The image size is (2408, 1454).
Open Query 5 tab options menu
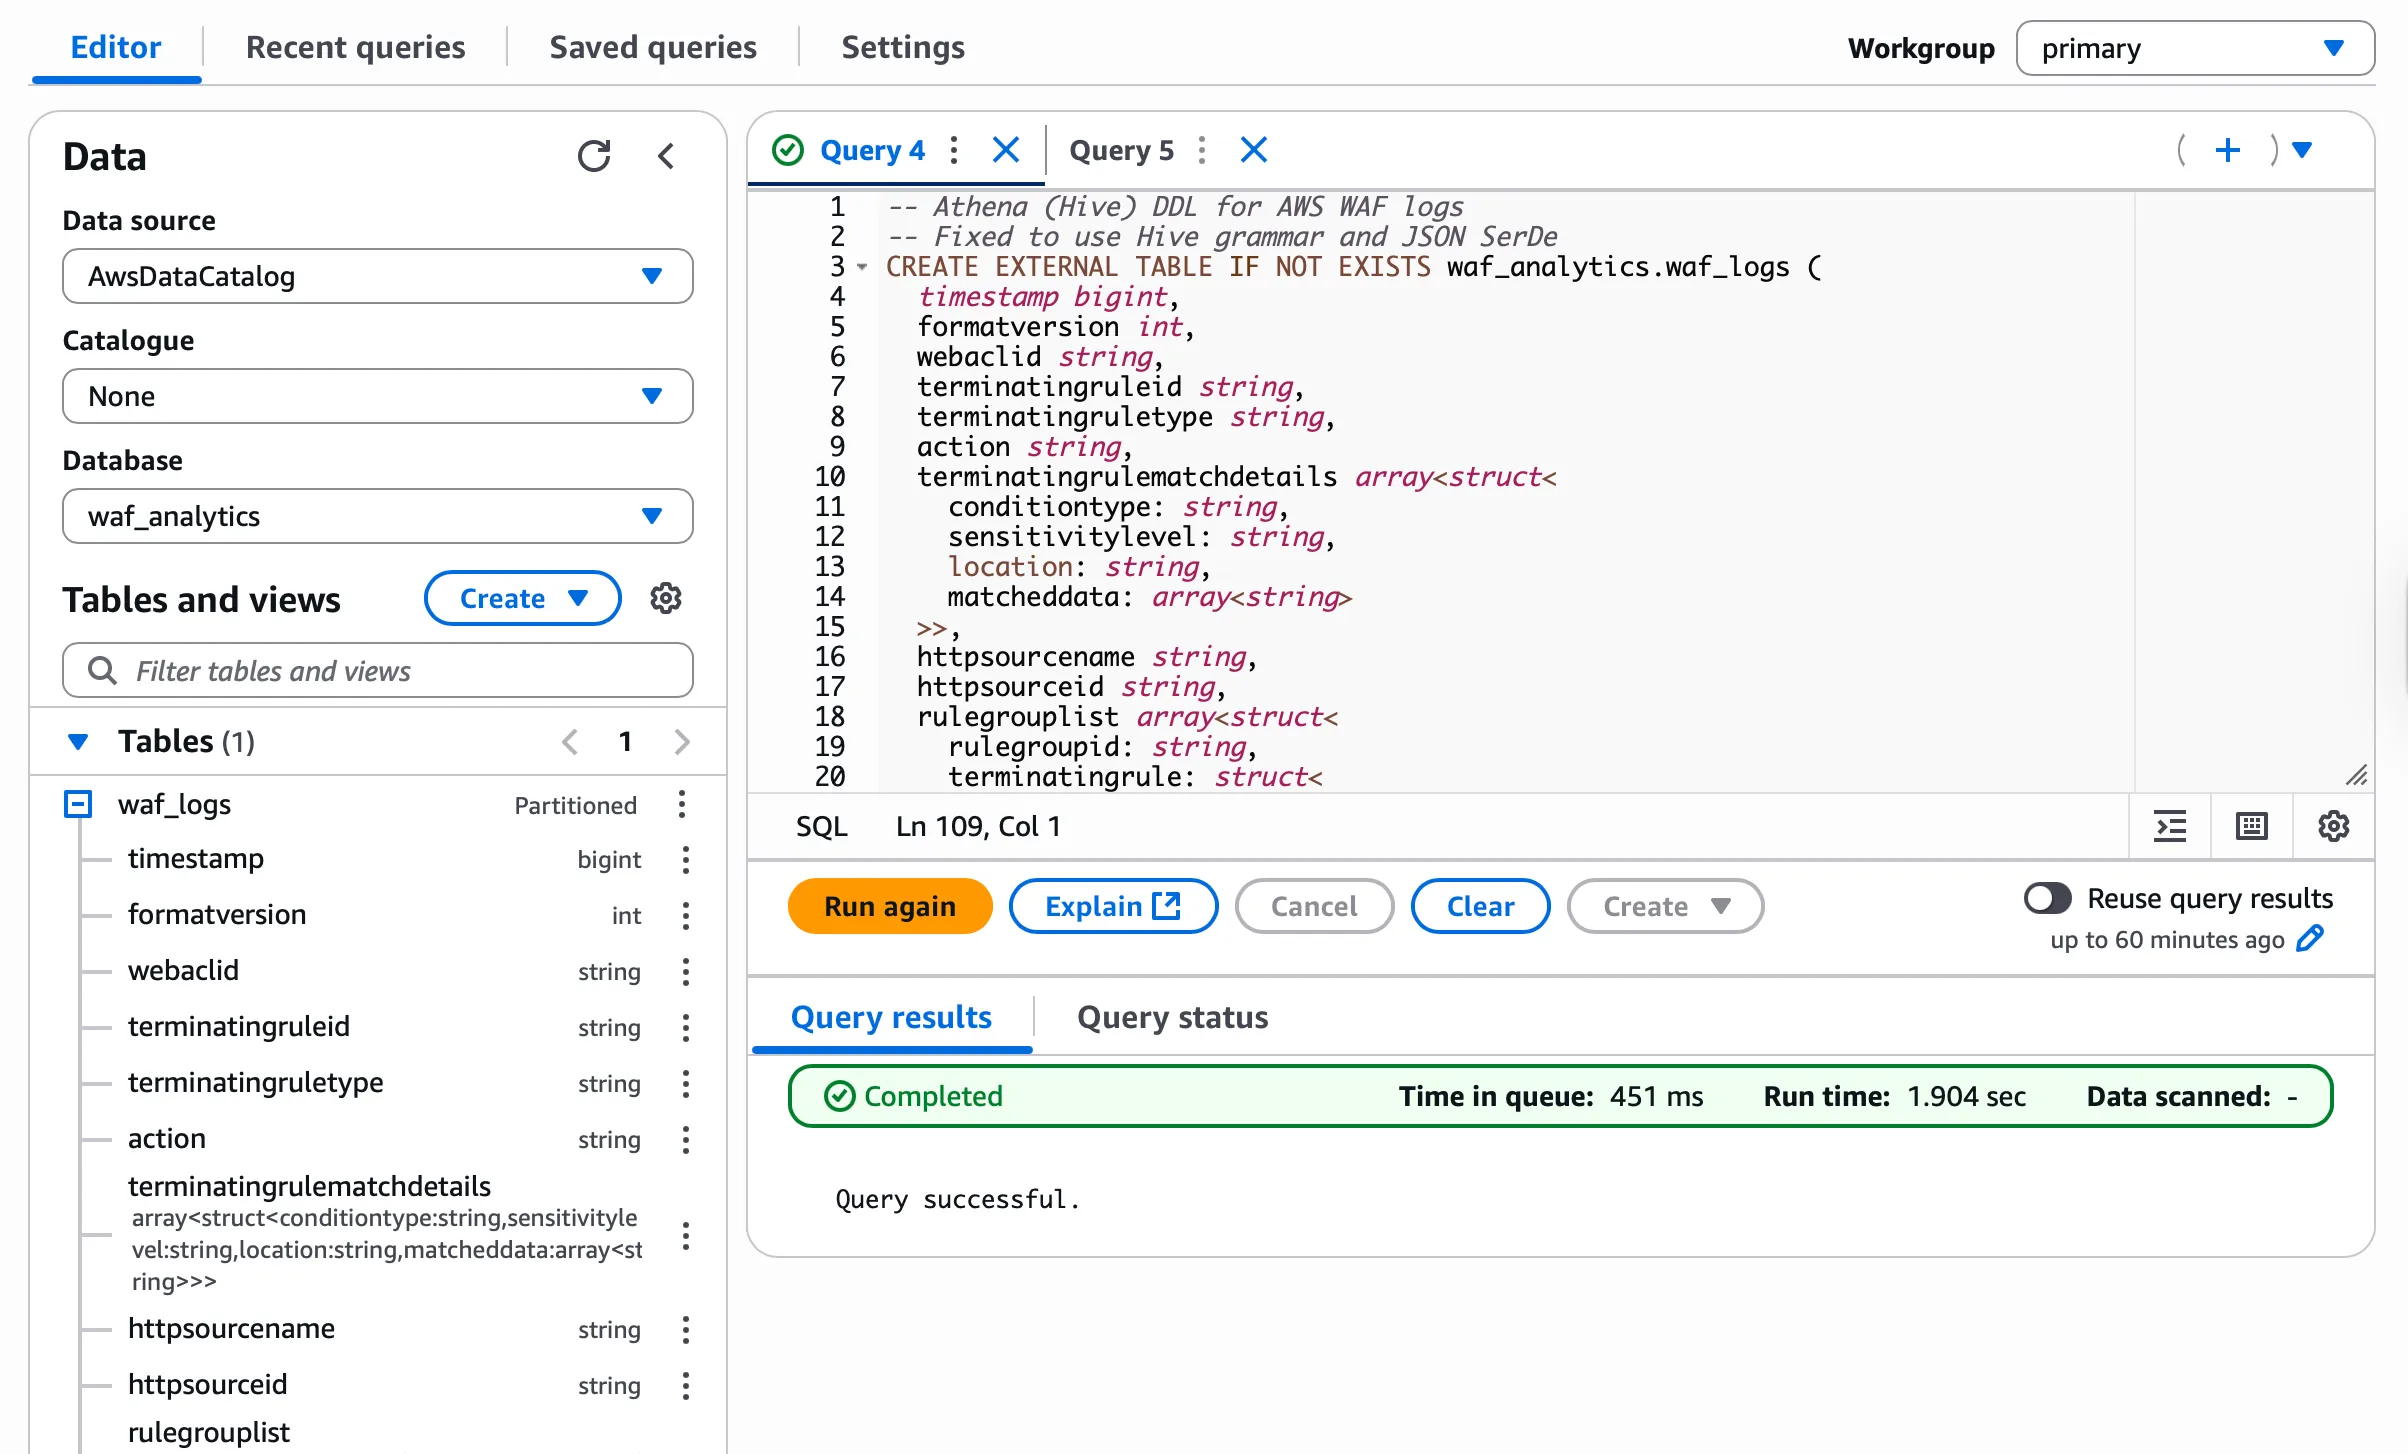(1202, 150)
